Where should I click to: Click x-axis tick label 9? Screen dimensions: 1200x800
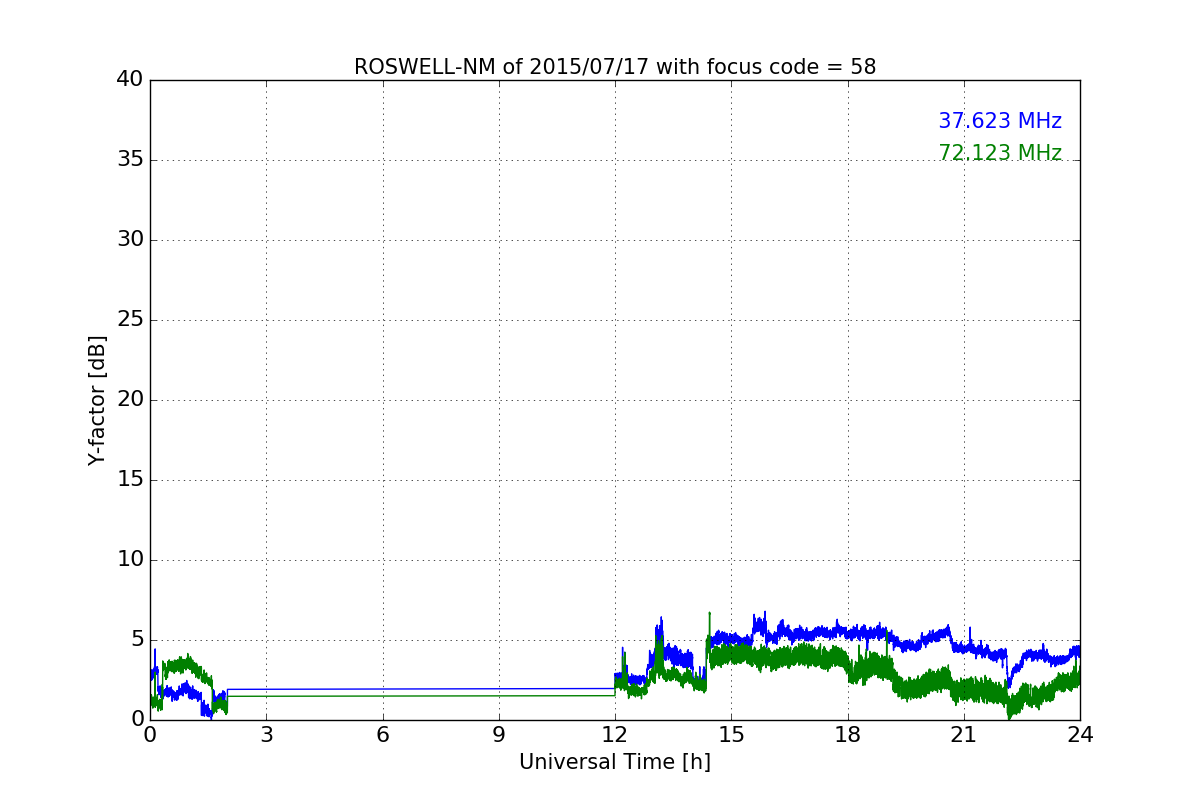pos(499,735)
